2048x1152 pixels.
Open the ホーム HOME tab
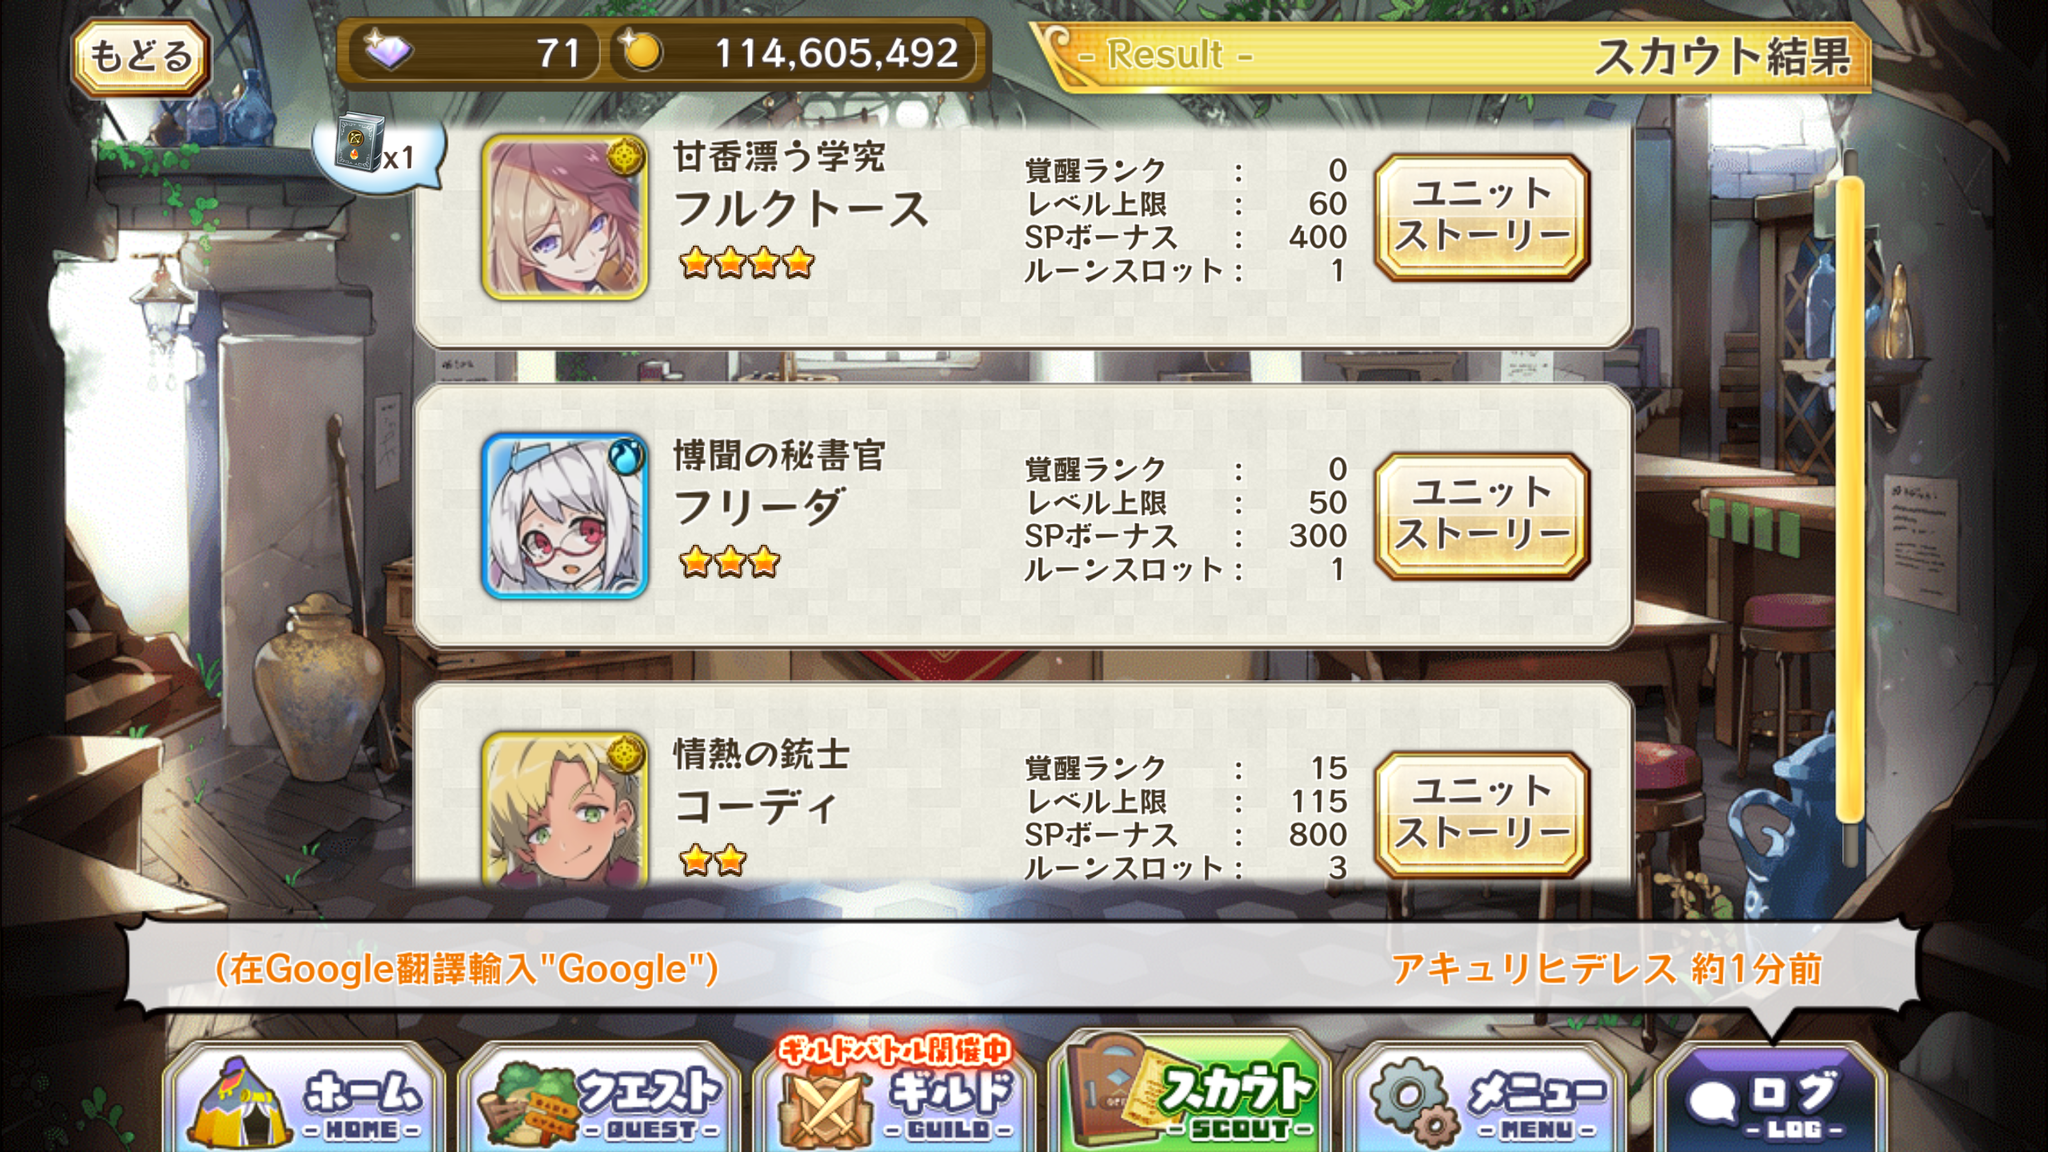click(x=305, y=1098)
